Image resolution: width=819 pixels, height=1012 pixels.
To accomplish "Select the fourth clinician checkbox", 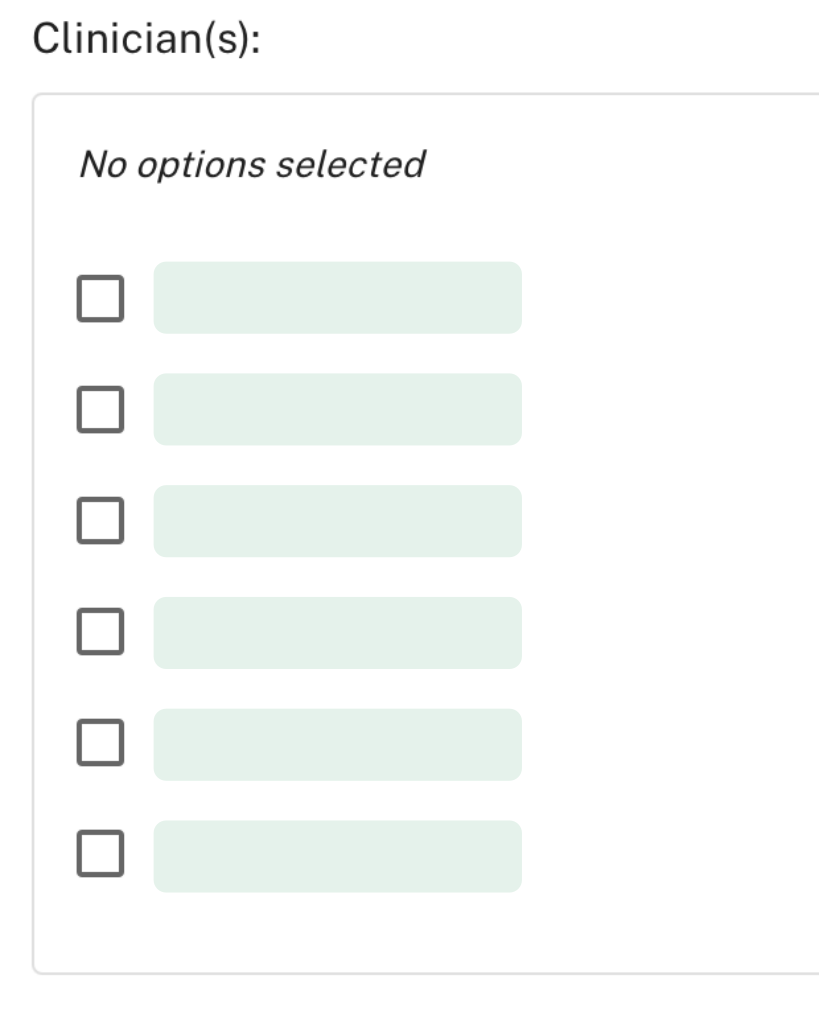I will pos(101,633).
